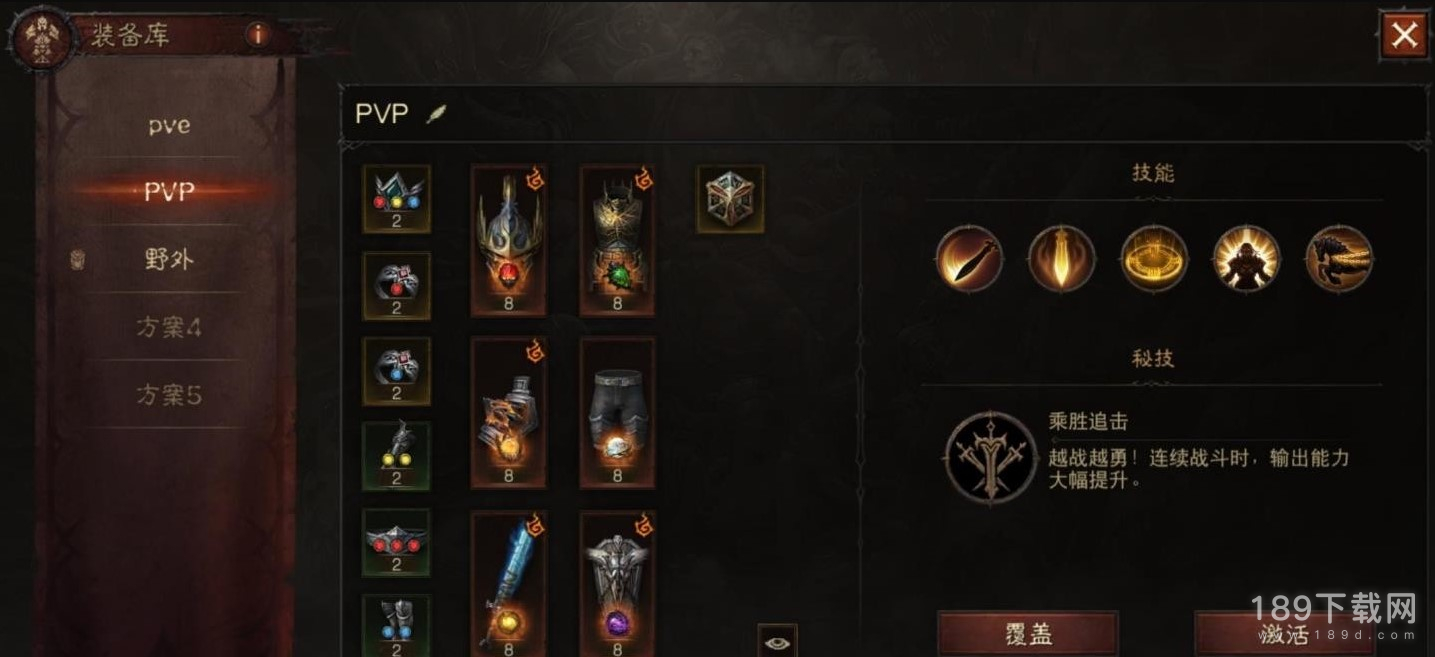The width and height of the screenshot is (1435, 657).
Task: Click the first dagger skill icon
Action: click(969, 258)
